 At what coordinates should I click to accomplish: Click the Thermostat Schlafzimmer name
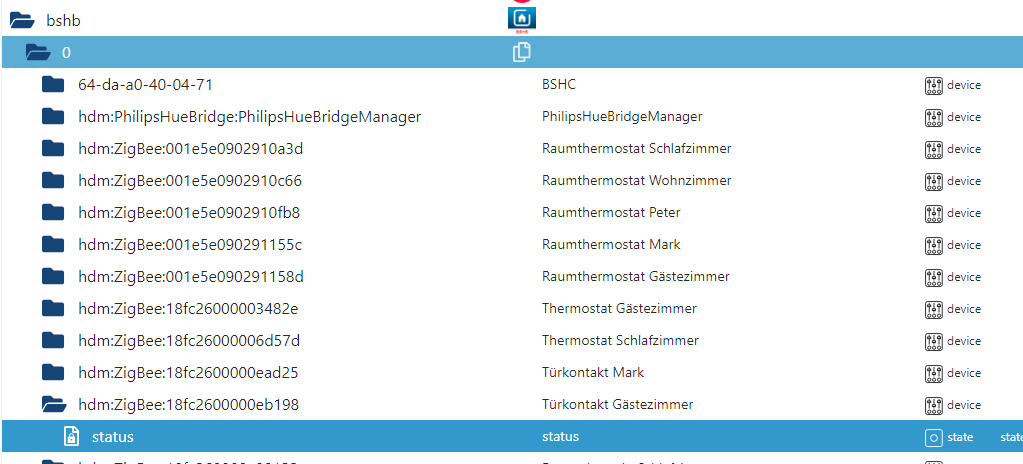click(x=620, y=341)
